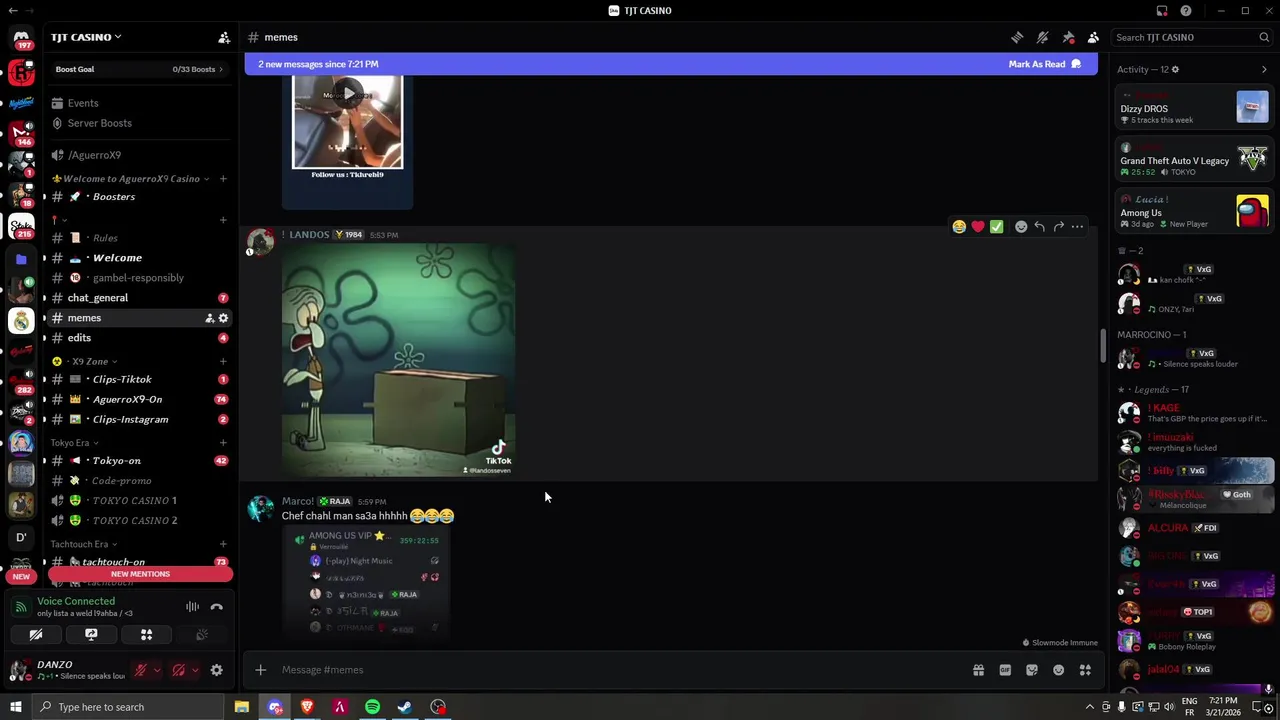The image size is (1280, 720).
Task: Open More options on LANDOS message
Action: click(1077, 227)
